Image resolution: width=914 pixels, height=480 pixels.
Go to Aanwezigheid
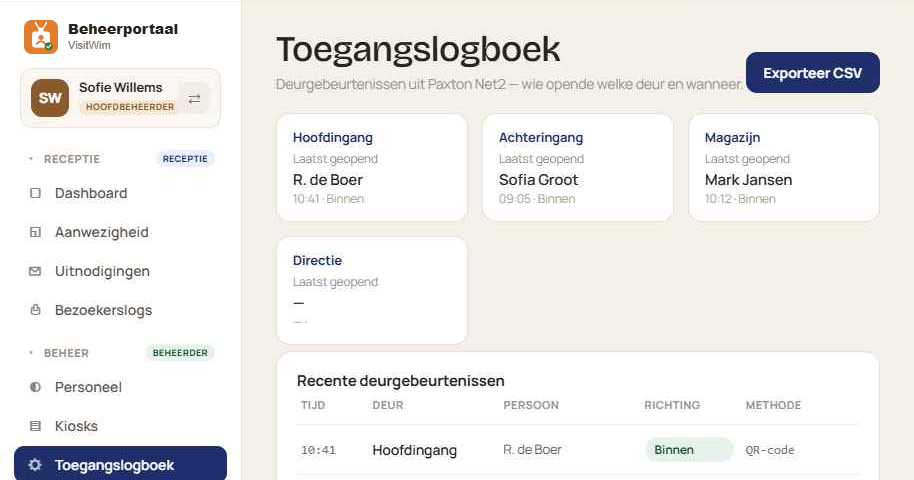tap(120, 232)
